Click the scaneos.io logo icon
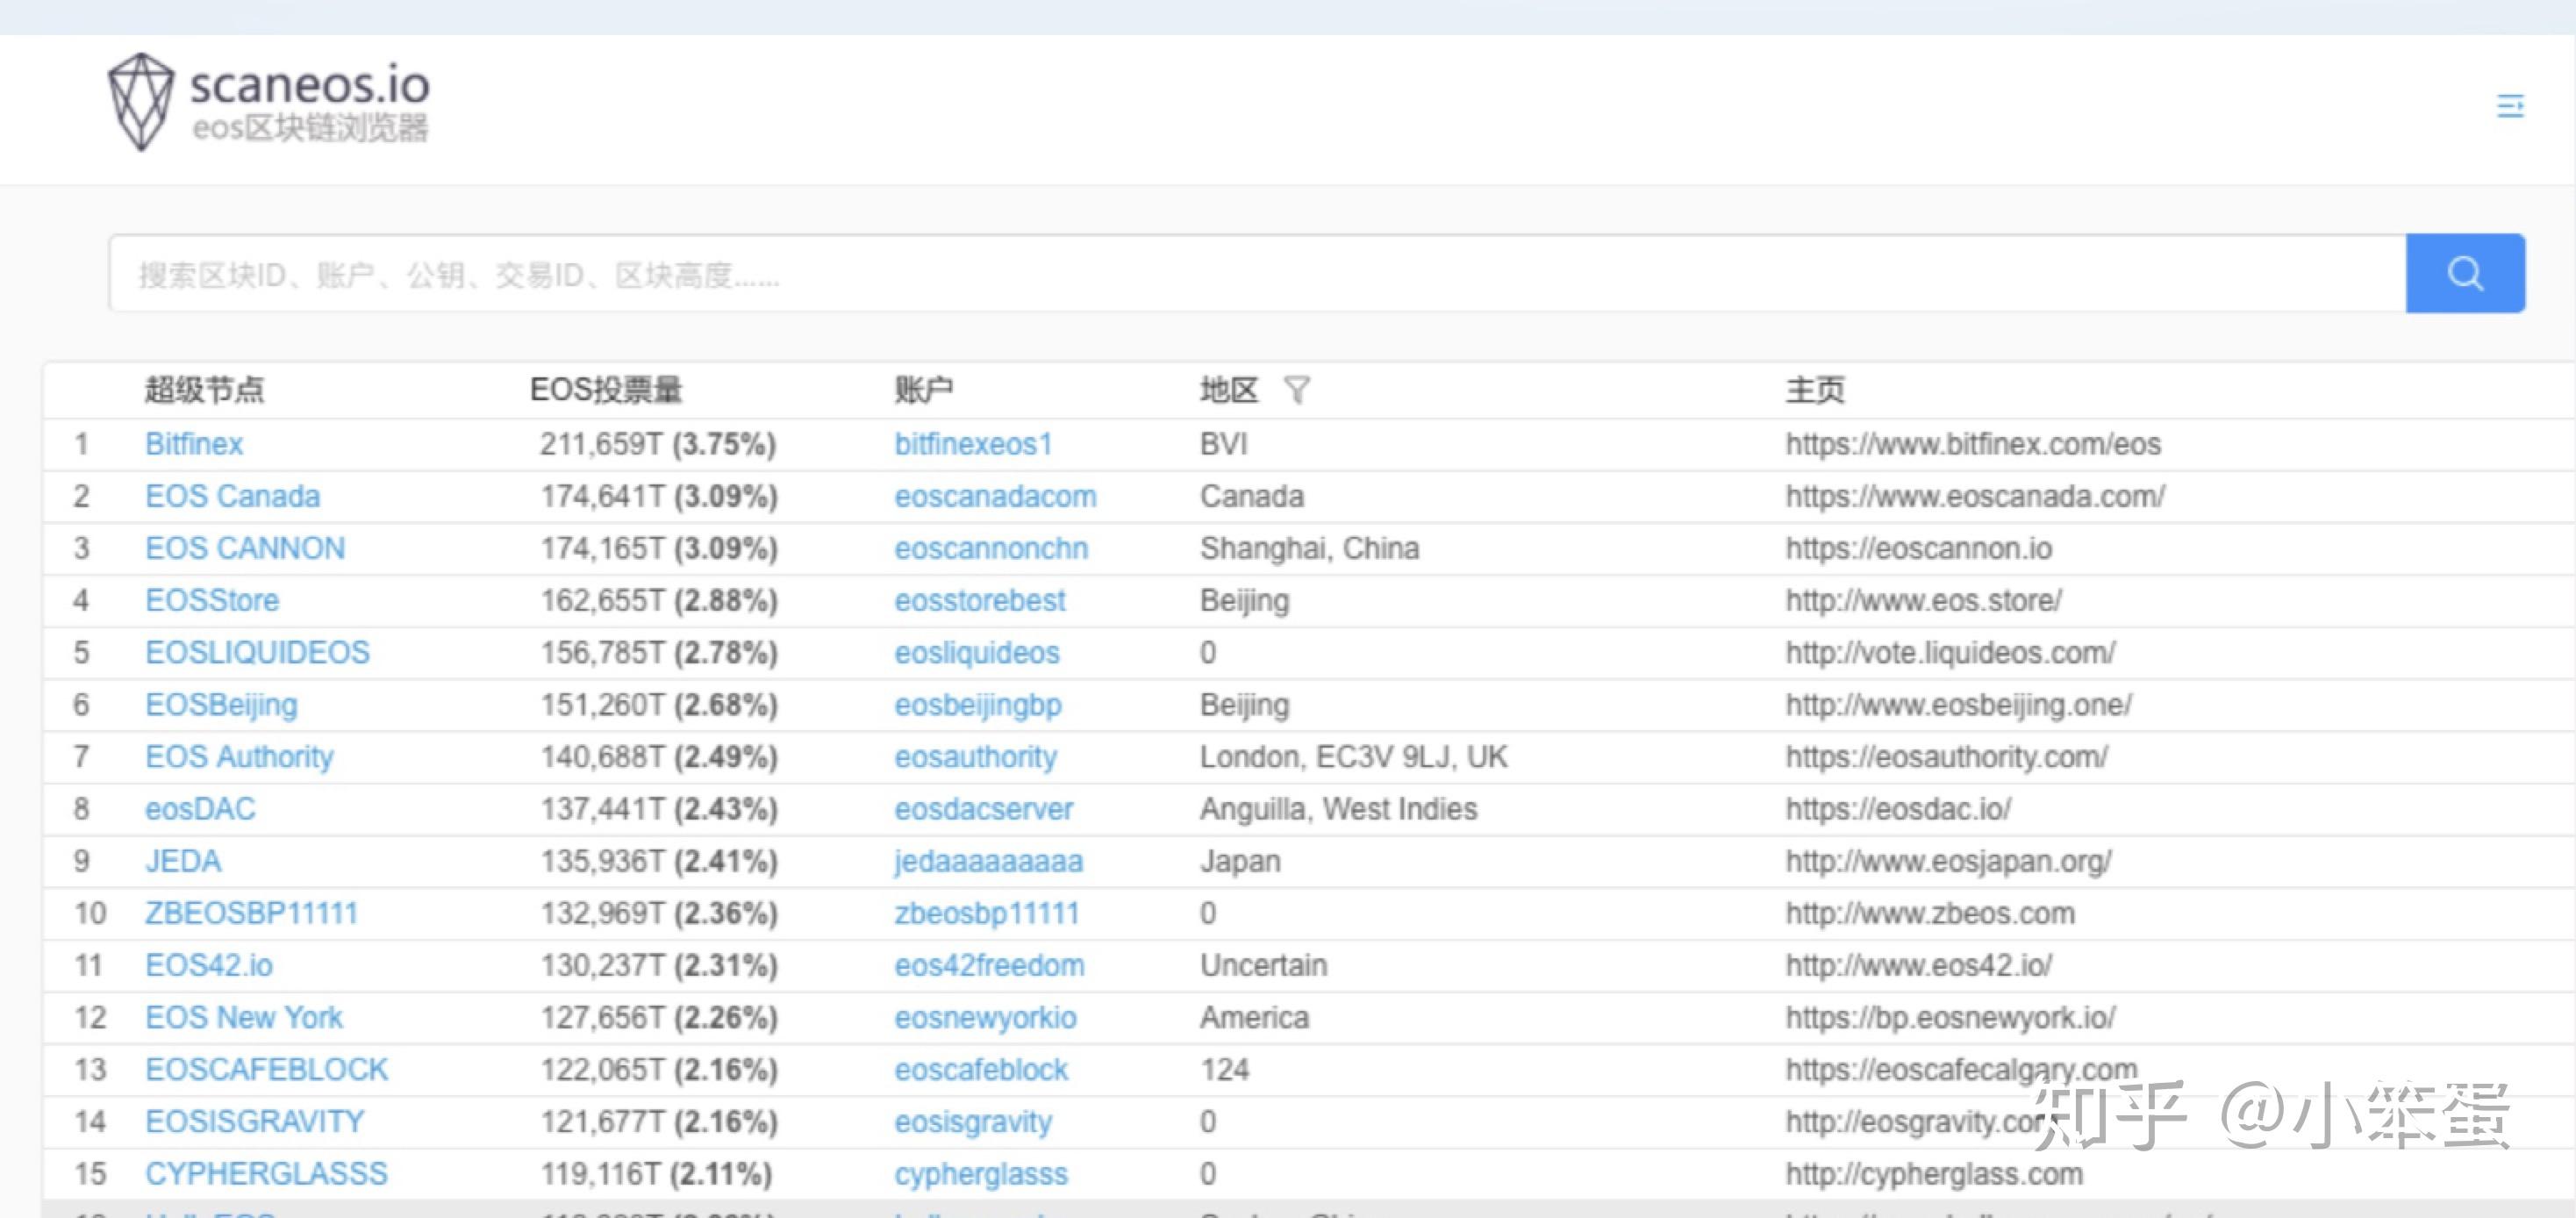The image size is (2576, 1218). pos(141,102)
